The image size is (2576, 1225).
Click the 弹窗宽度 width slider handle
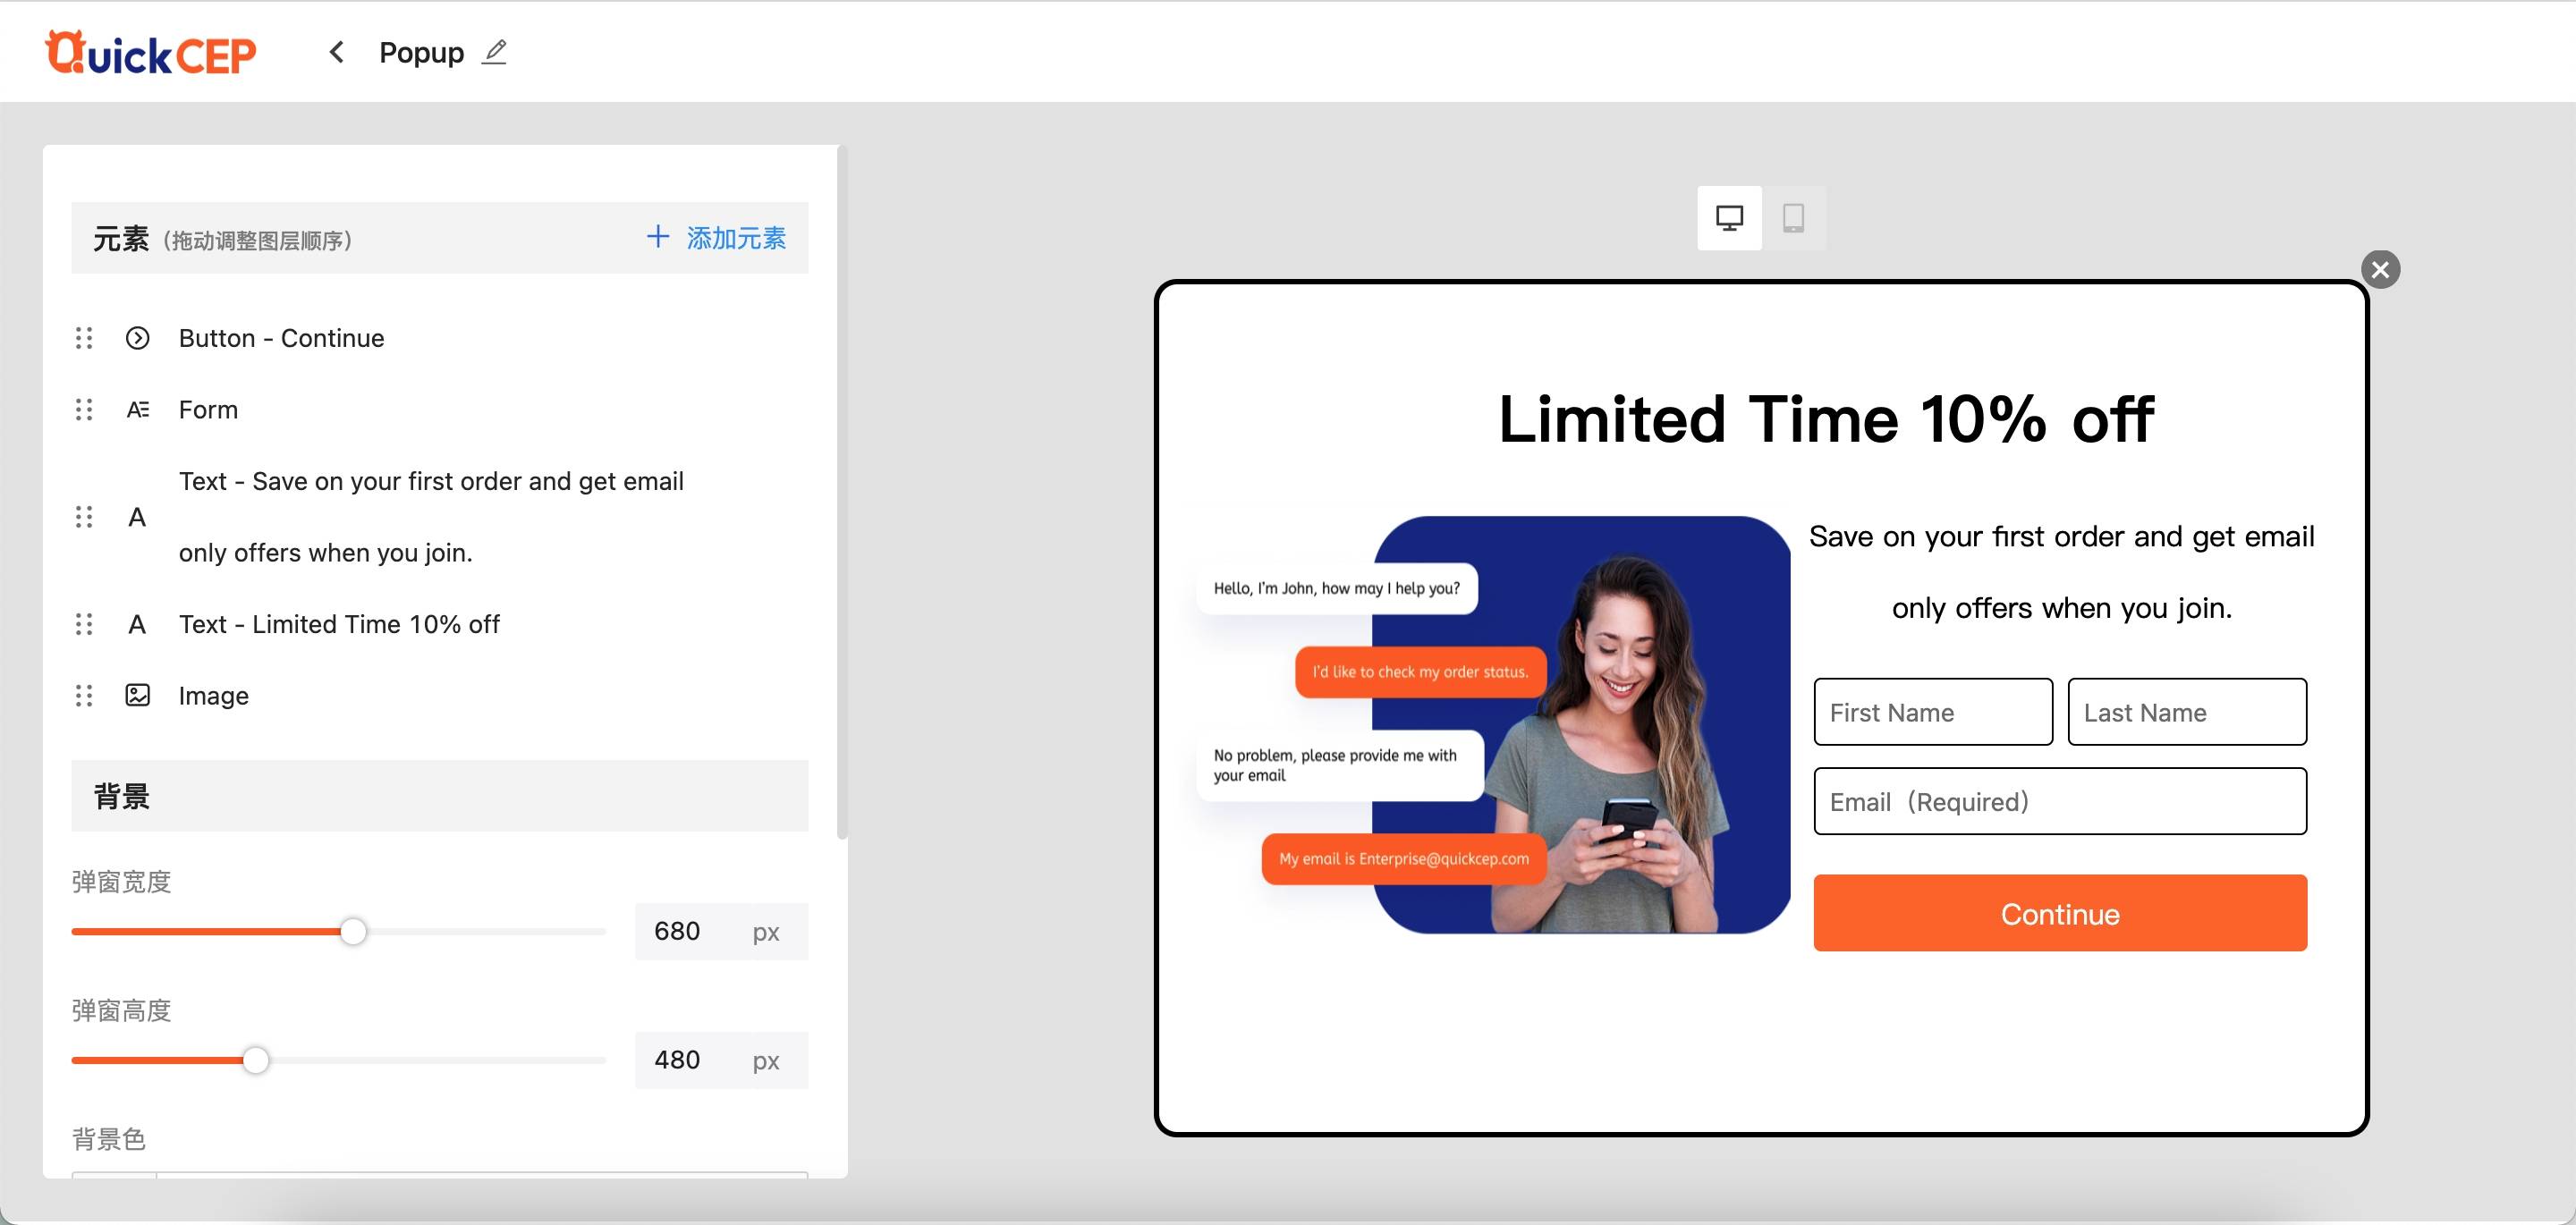point(353,932)
